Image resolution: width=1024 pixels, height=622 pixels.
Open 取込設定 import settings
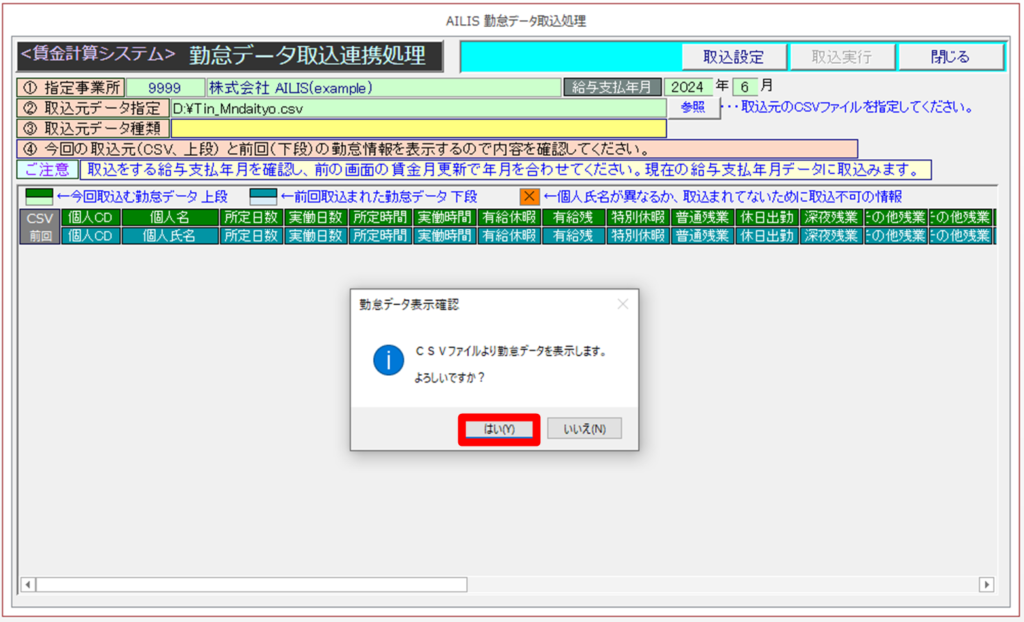tap(733, 57)
